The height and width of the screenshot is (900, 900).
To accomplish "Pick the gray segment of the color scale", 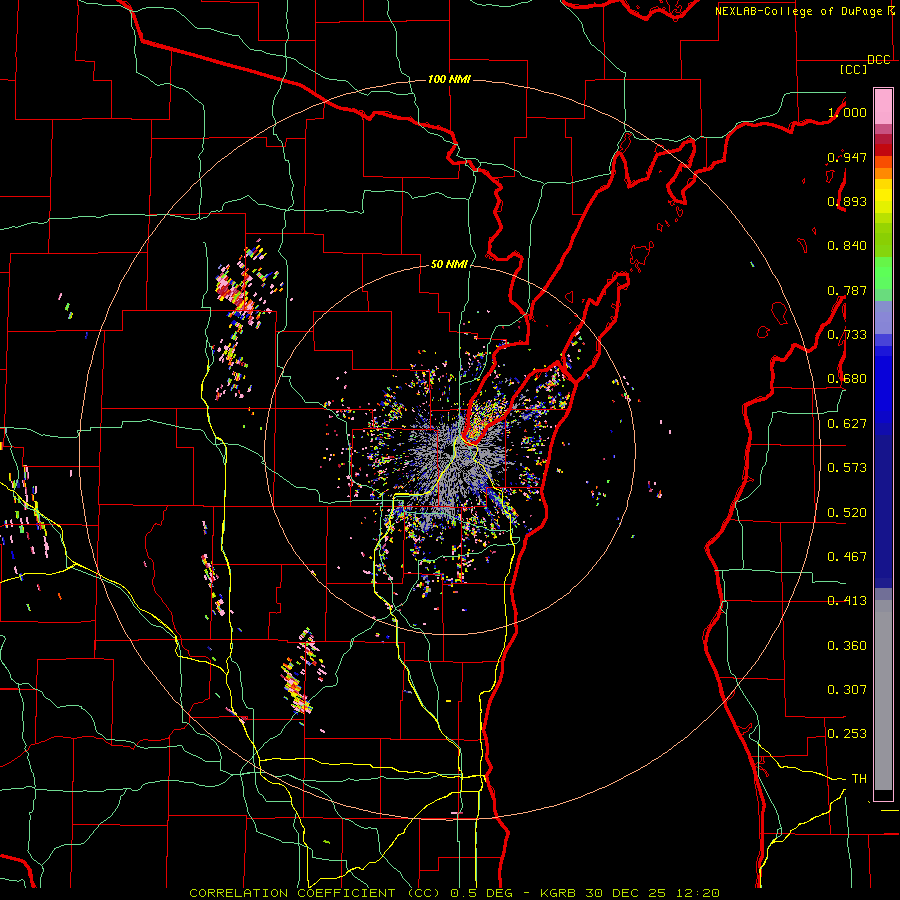I will (x=883, y=695).
